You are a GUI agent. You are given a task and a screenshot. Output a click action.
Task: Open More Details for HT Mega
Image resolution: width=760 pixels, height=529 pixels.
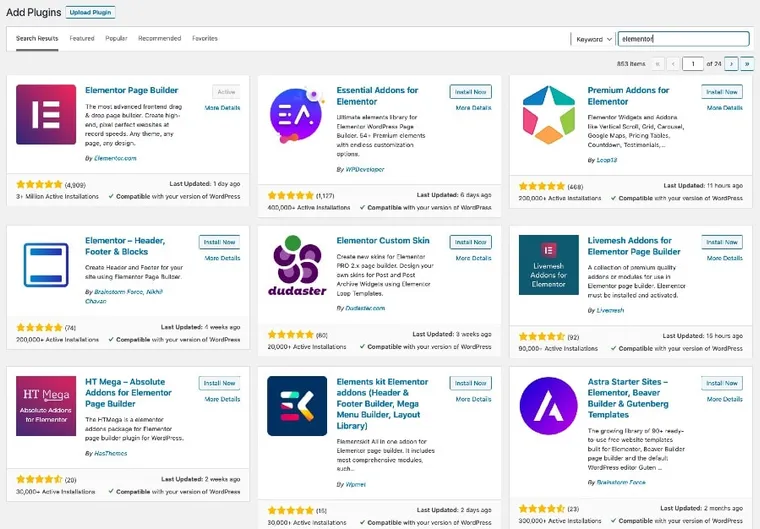pos(222,399)
